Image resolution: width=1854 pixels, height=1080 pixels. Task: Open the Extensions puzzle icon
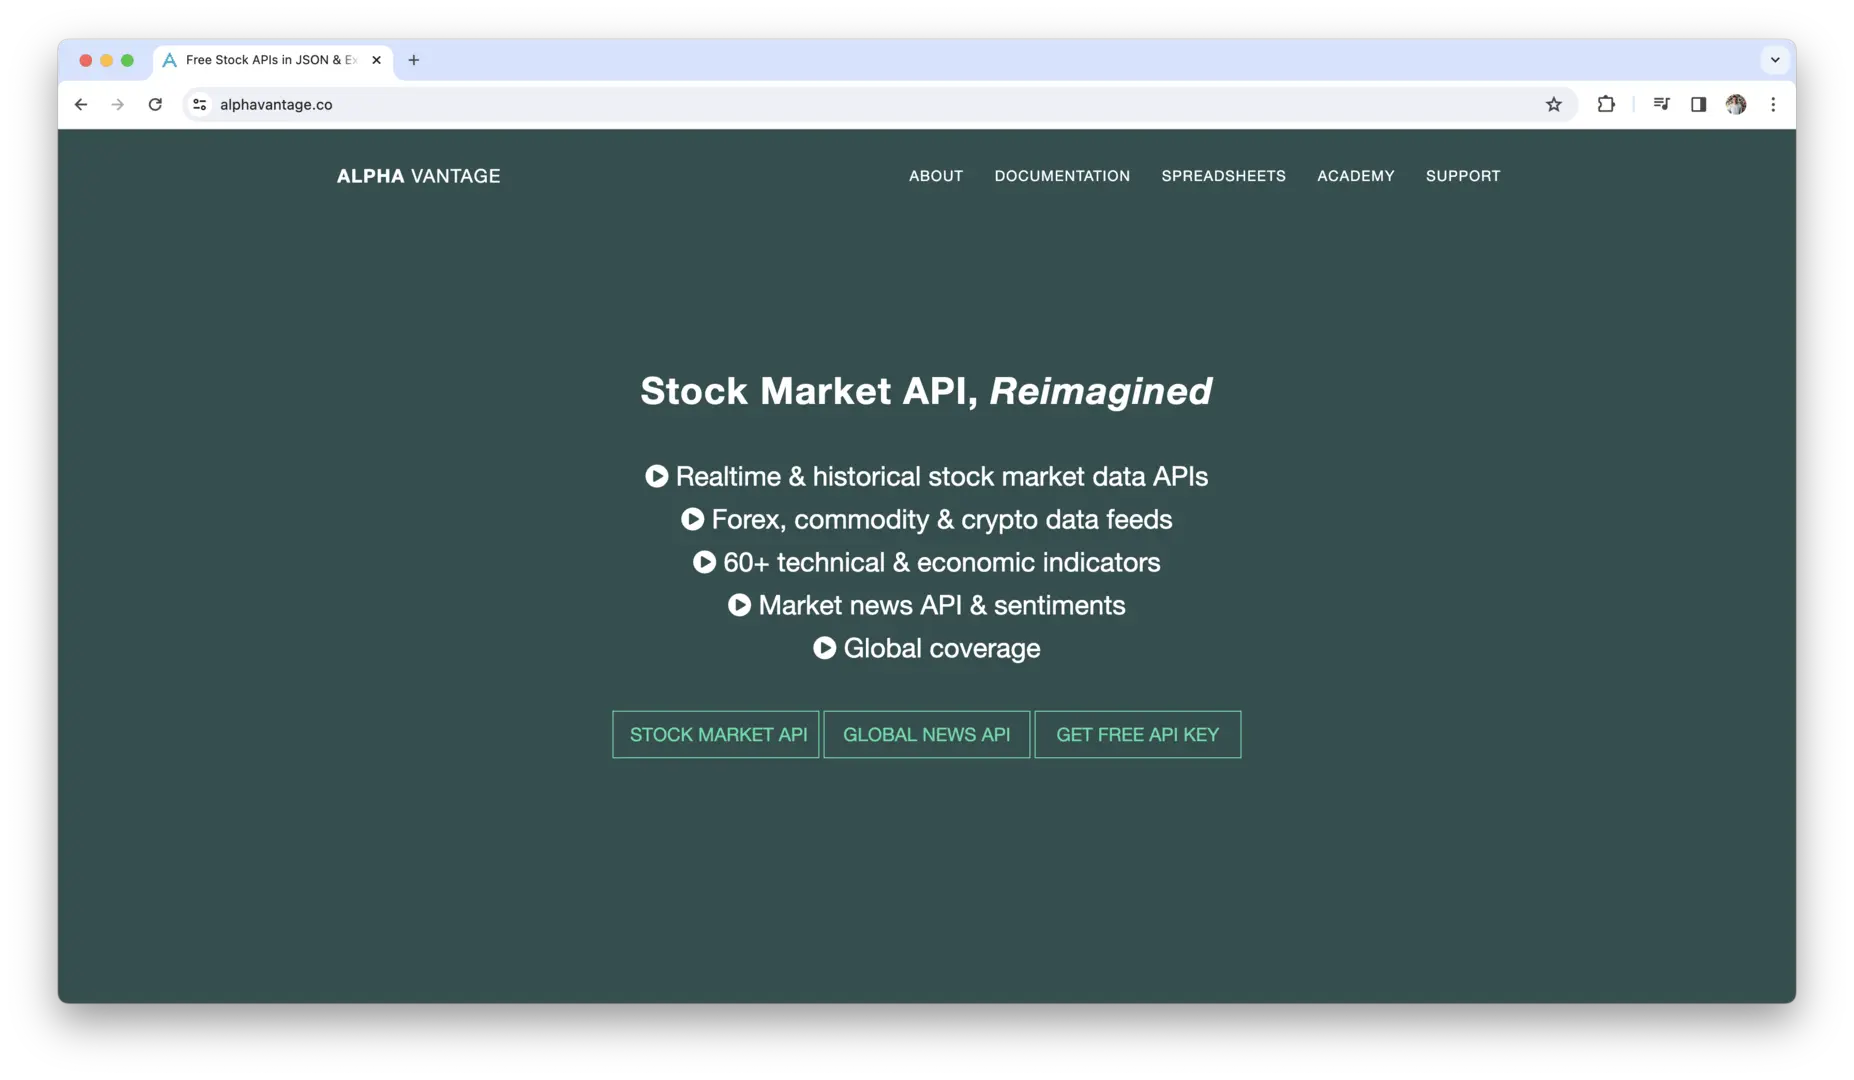pyautogui.click(x=1606, y=104)
